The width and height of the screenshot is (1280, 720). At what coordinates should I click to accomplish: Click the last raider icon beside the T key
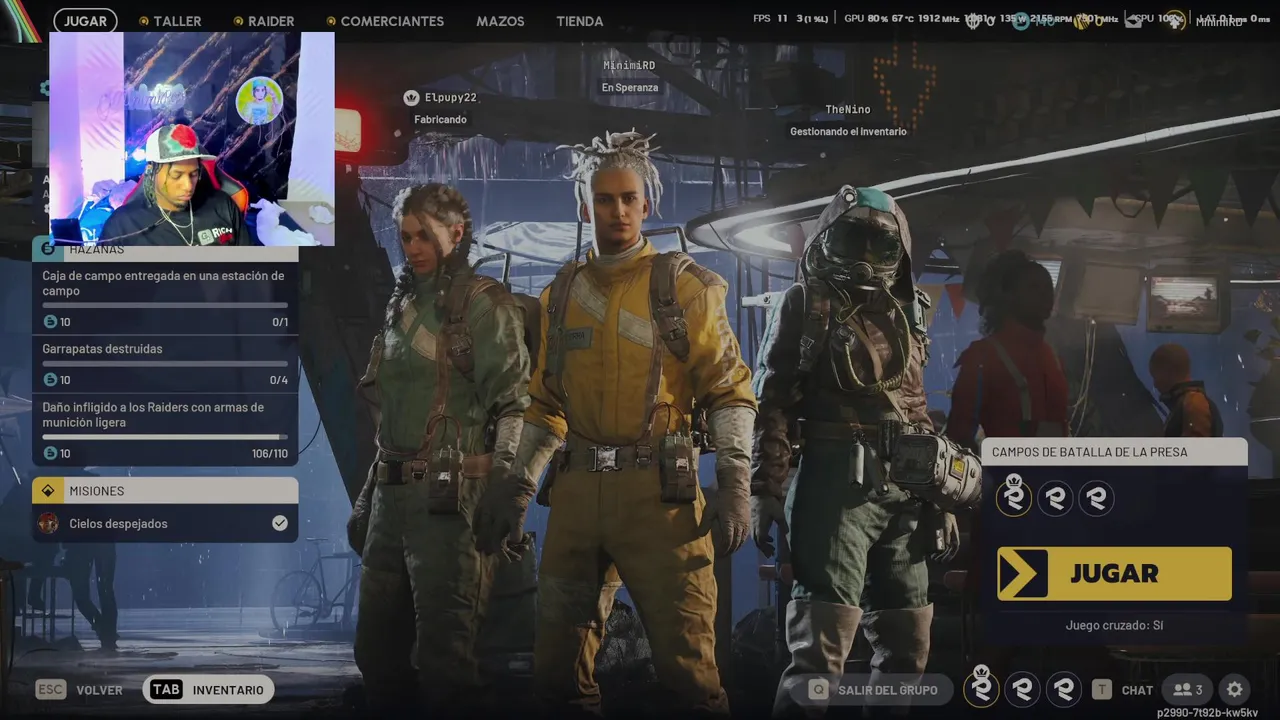pos(1064,689)
